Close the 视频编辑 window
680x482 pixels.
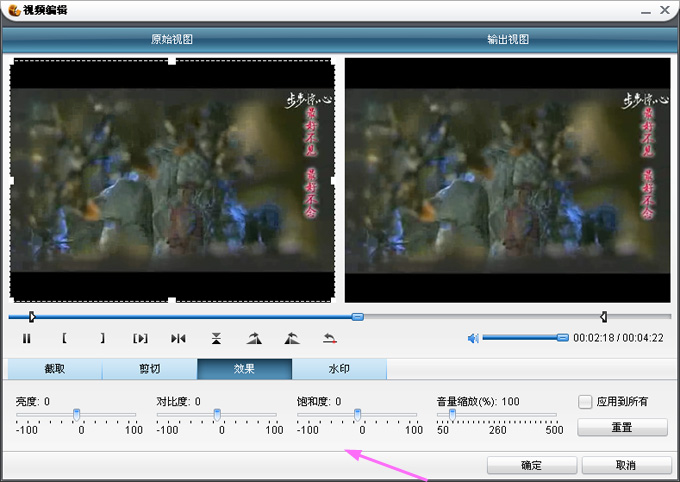point(665,10)
